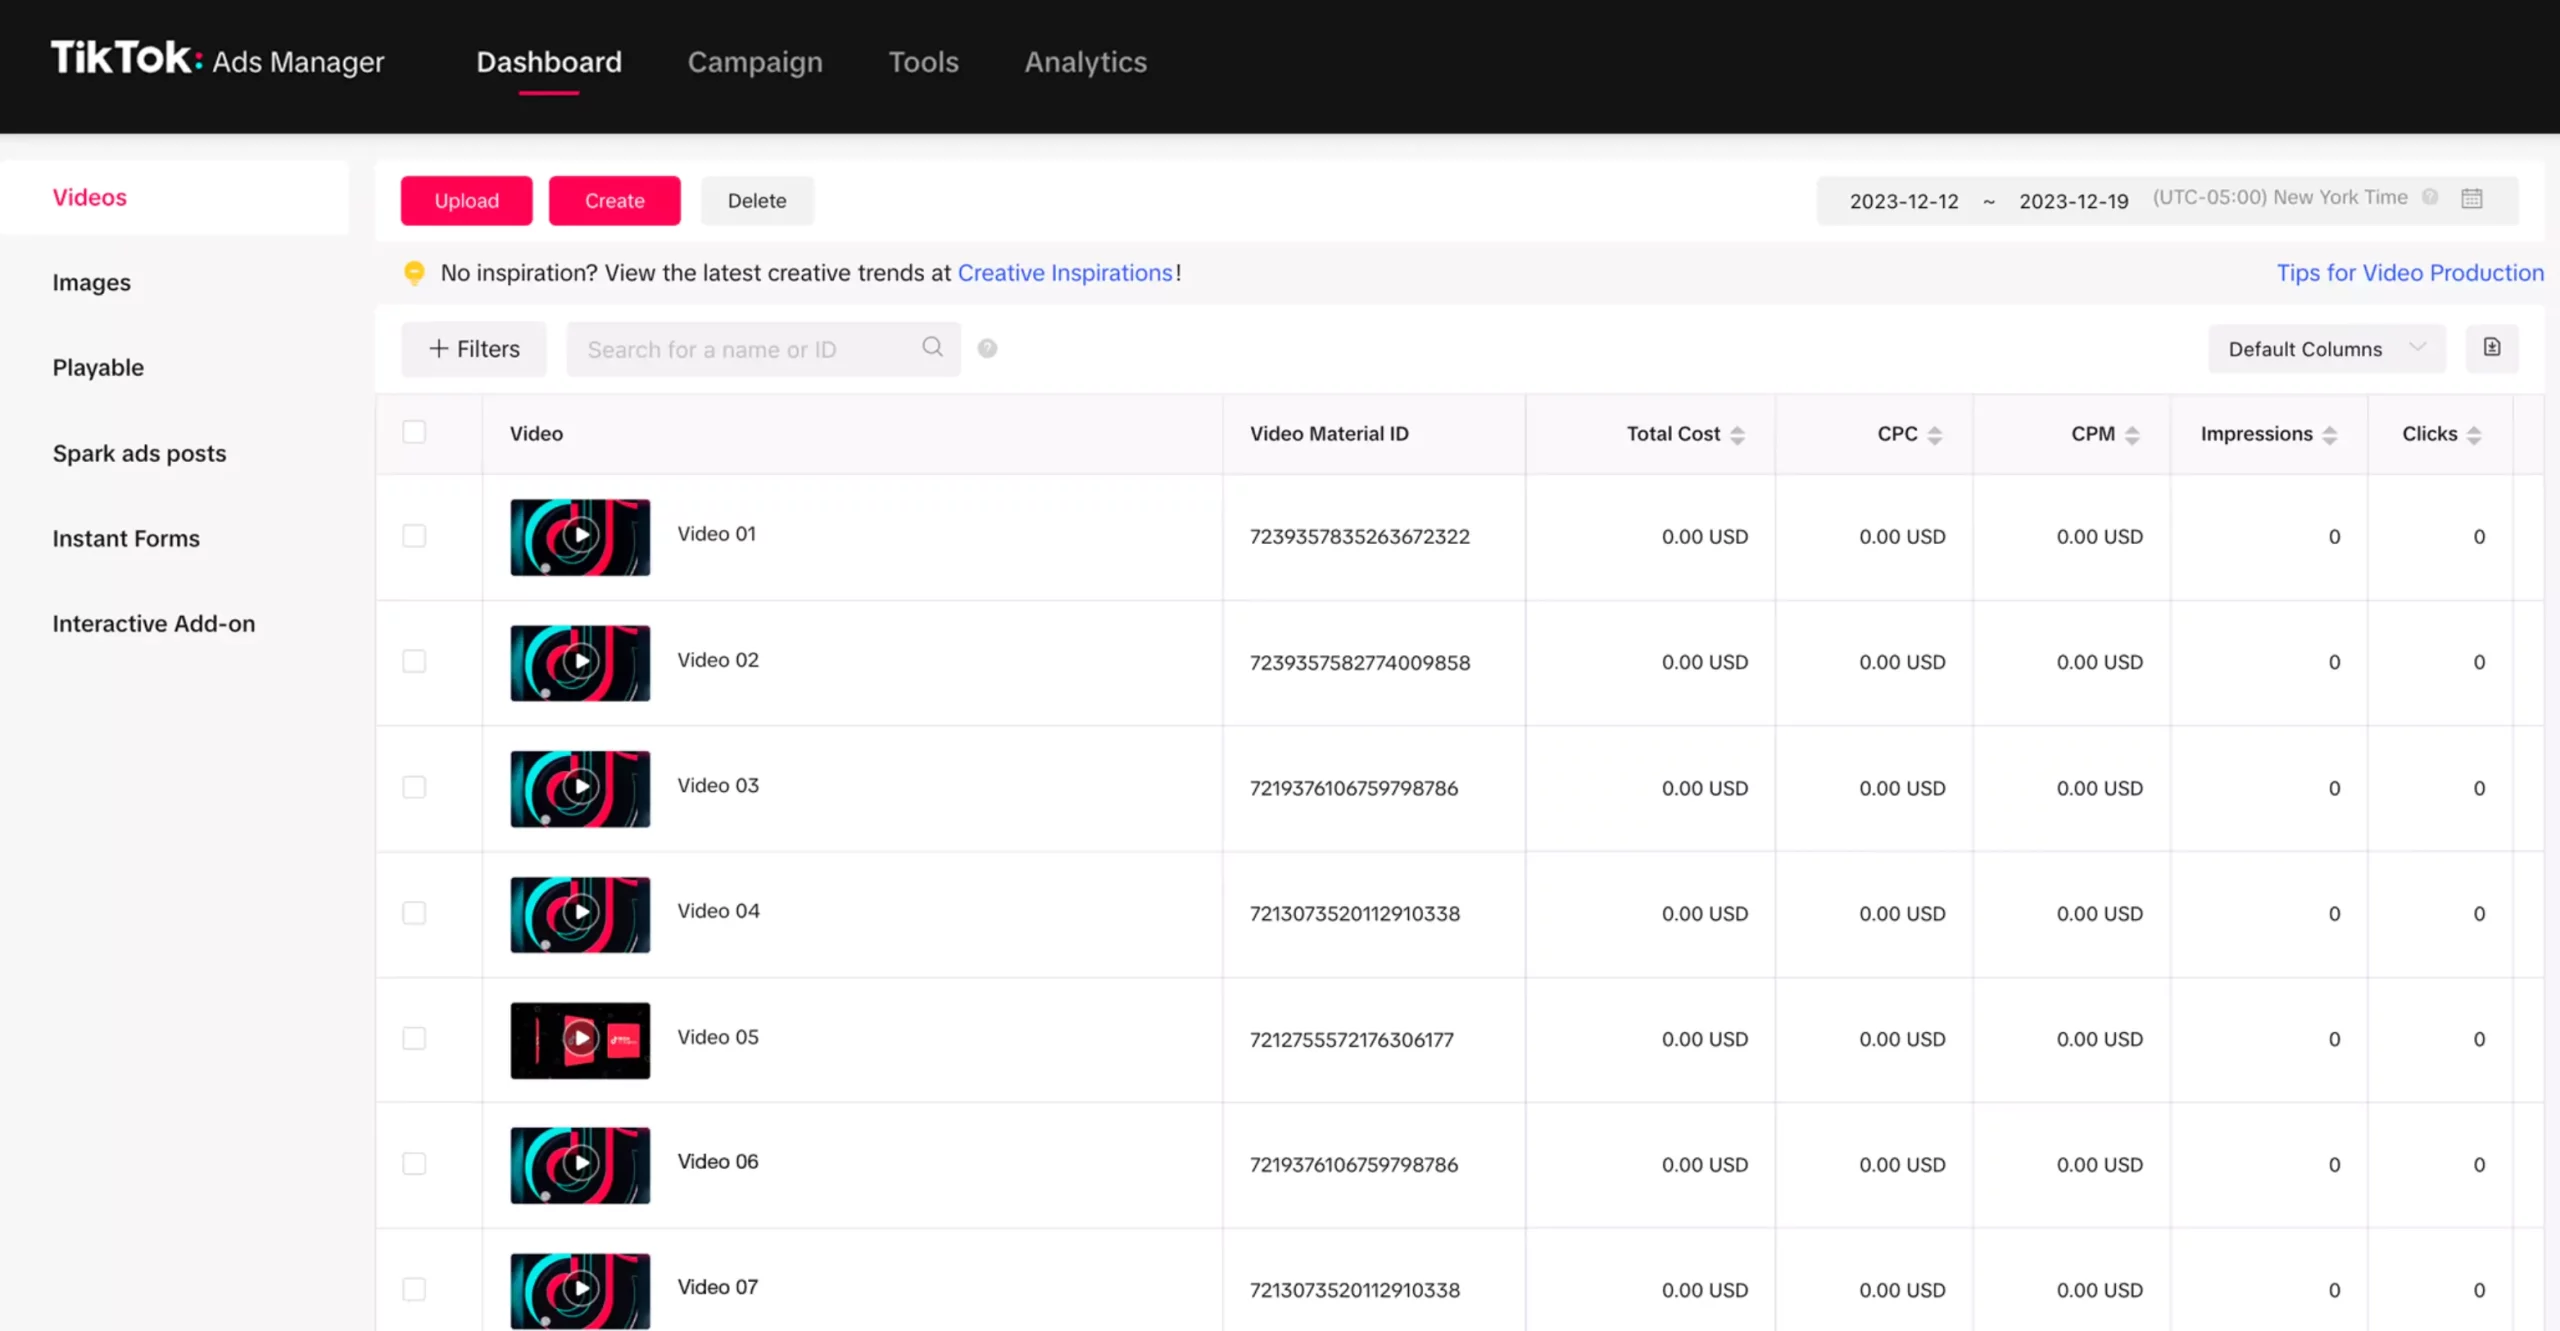Viewport: 2560px width, 1331px height.
Task: Sort by Total Cost arrows
Action: pos(1738,435)
